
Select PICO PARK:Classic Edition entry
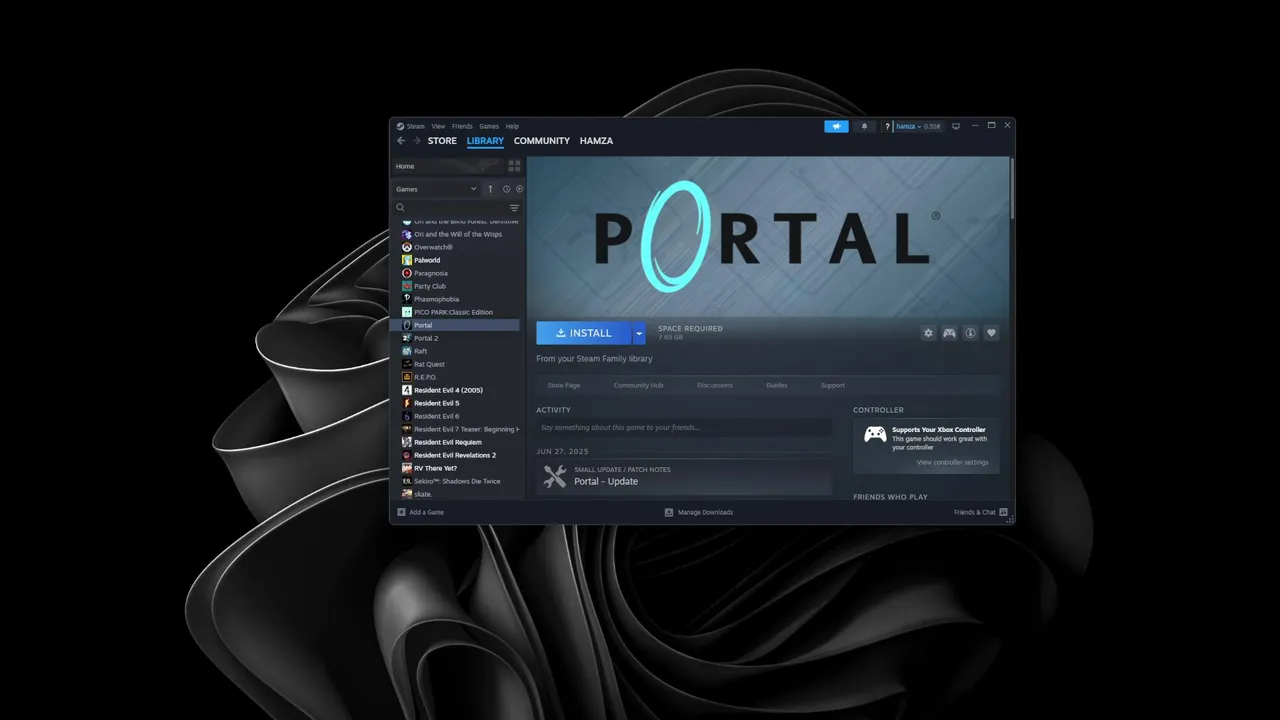[x=453, y=312]
